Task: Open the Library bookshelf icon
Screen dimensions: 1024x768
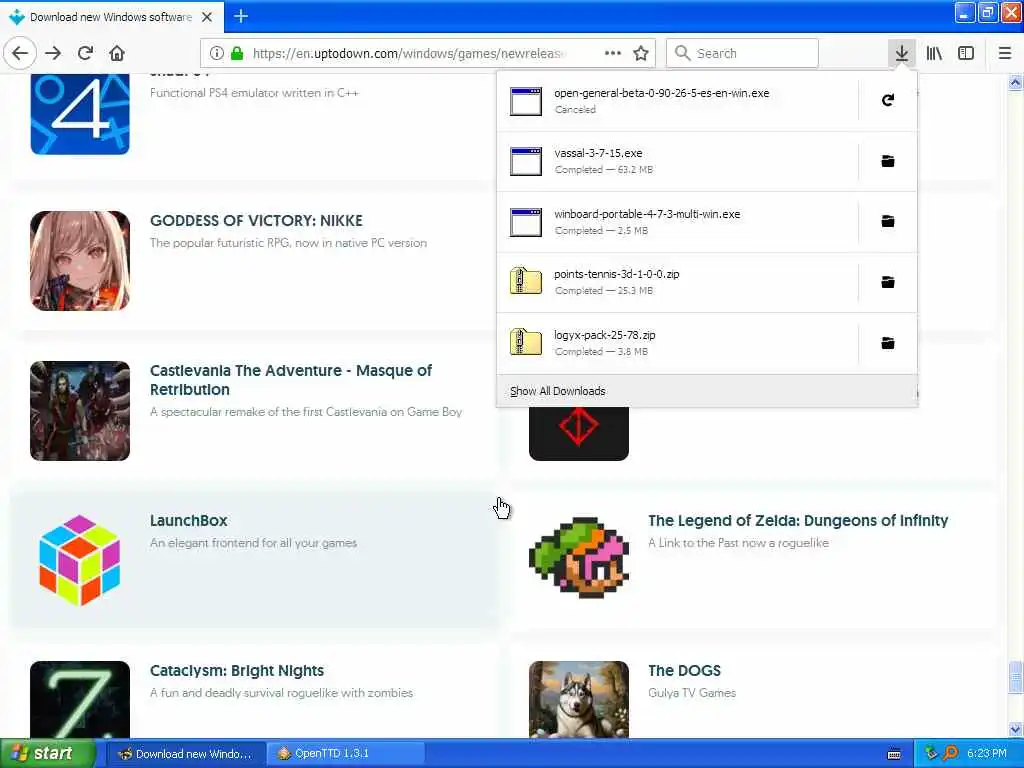Action: pos(934,54)
